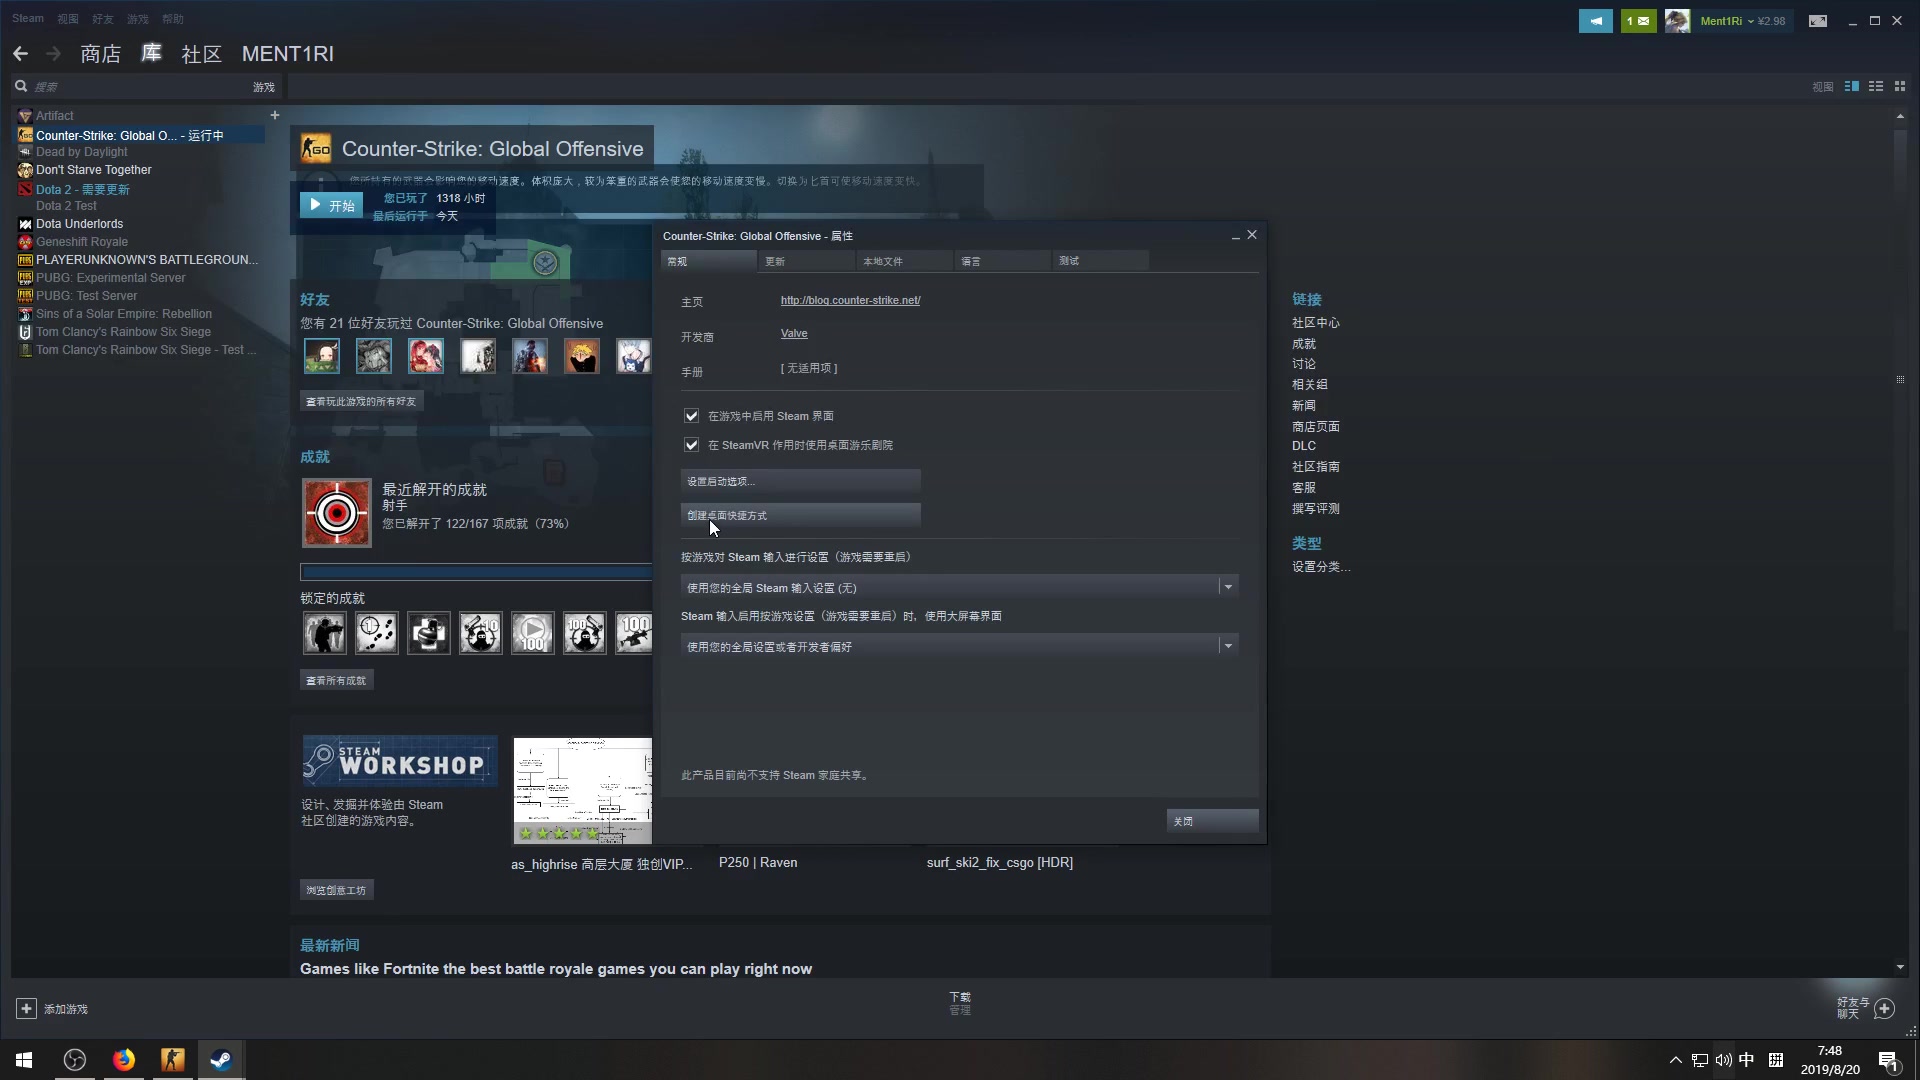Switch to CS:GO taskbar icon

coord(173,1060)
